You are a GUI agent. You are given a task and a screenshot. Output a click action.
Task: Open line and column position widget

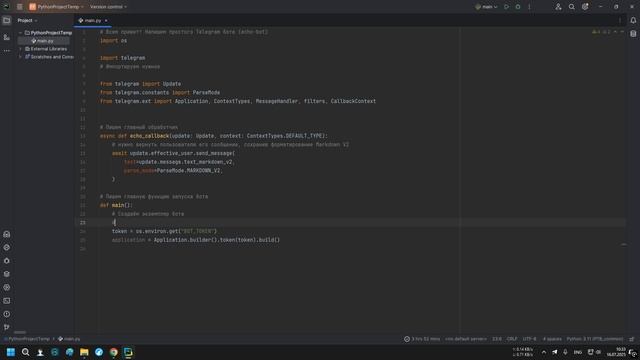click(497, 339)
